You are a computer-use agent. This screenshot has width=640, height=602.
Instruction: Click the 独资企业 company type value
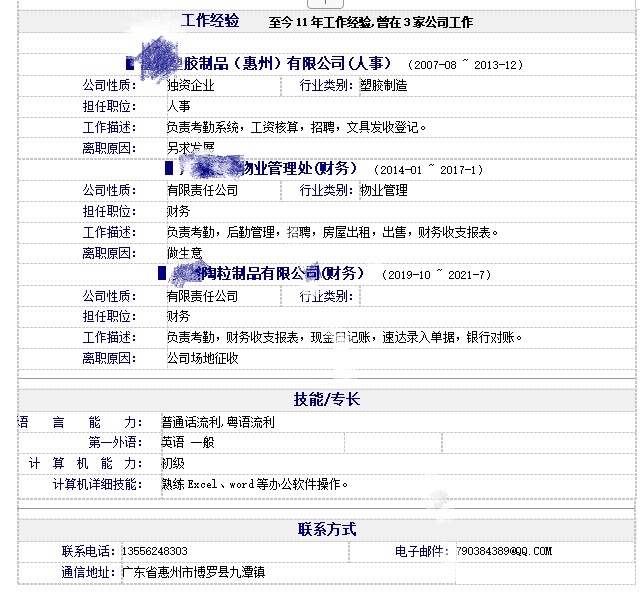[191, 85]
